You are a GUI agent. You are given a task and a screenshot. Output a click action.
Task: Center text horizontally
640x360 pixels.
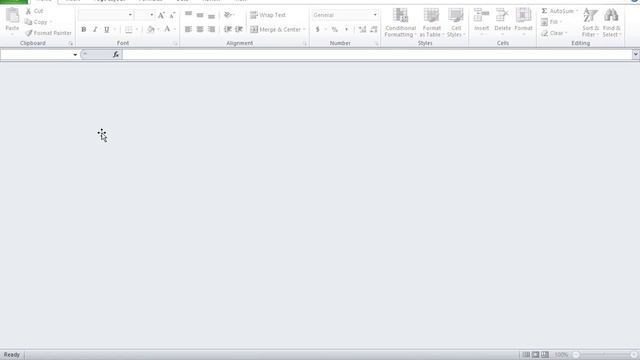tap(200, 29)
